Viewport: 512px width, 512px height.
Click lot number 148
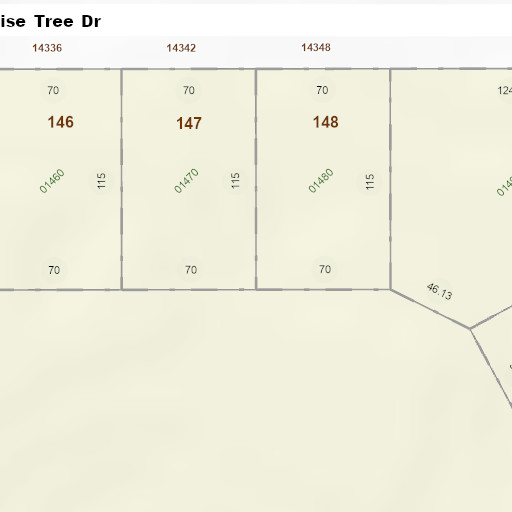tap(325, 122)
